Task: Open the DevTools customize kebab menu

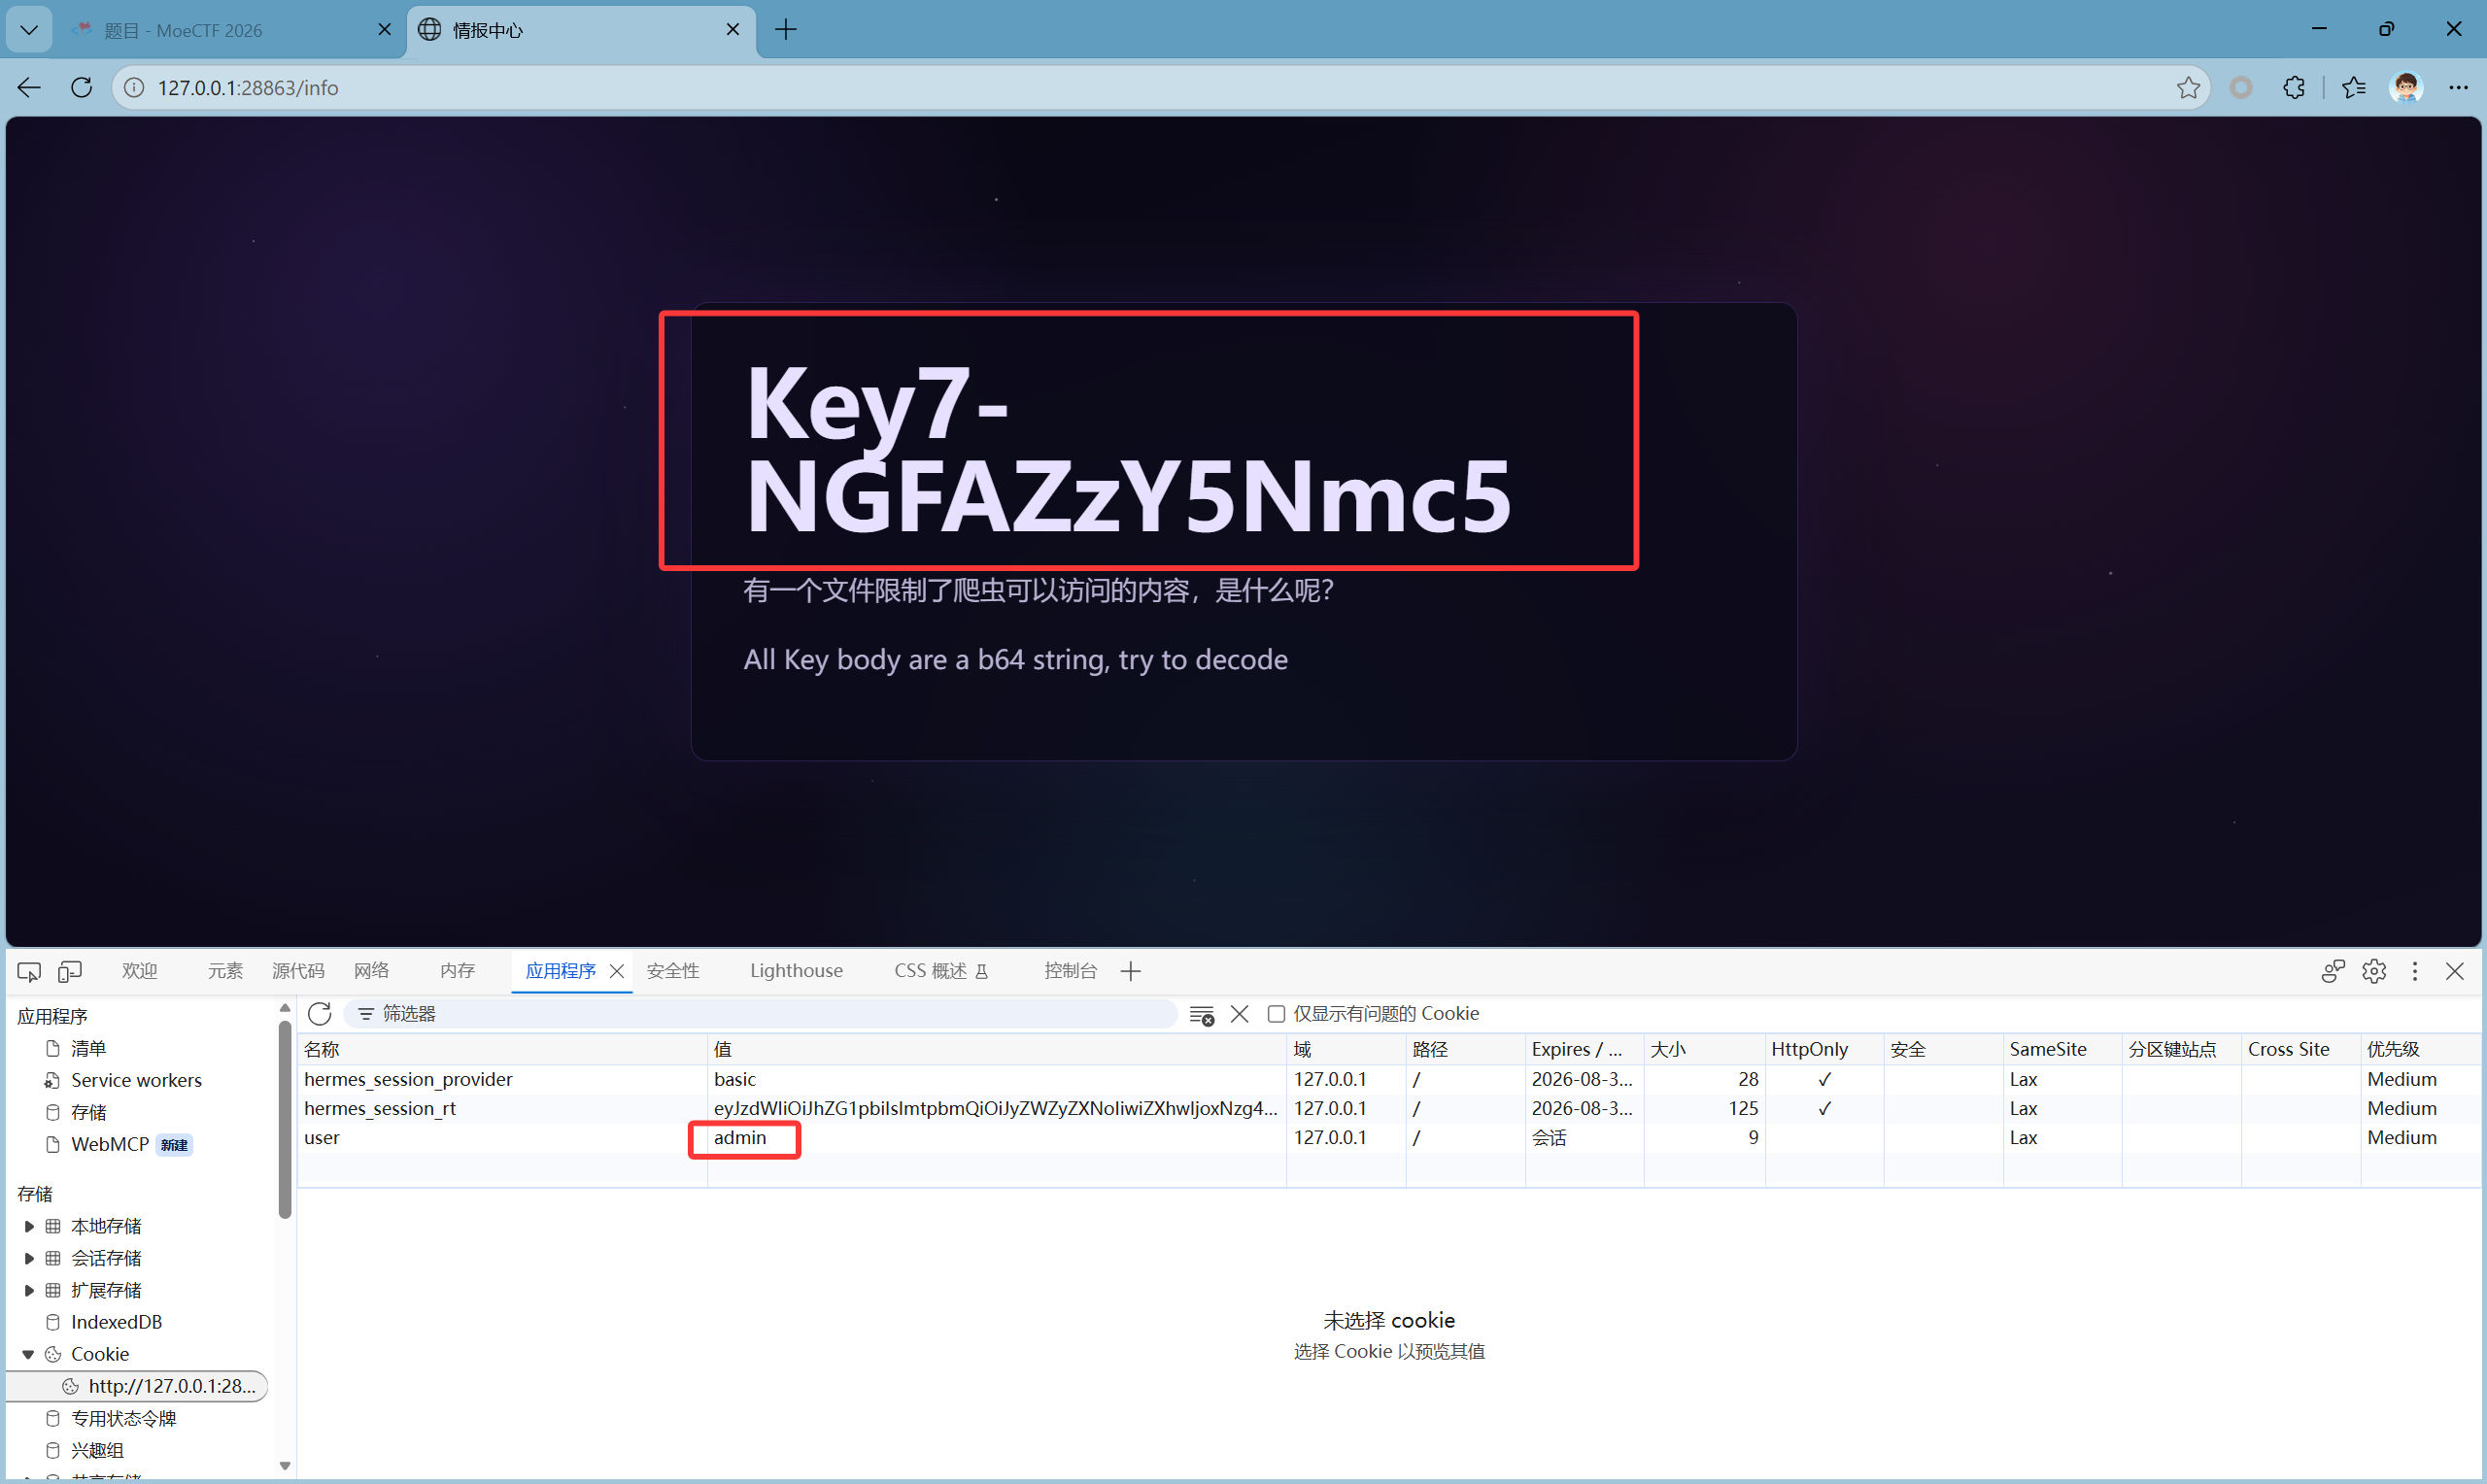Action: pos(2415,971)
